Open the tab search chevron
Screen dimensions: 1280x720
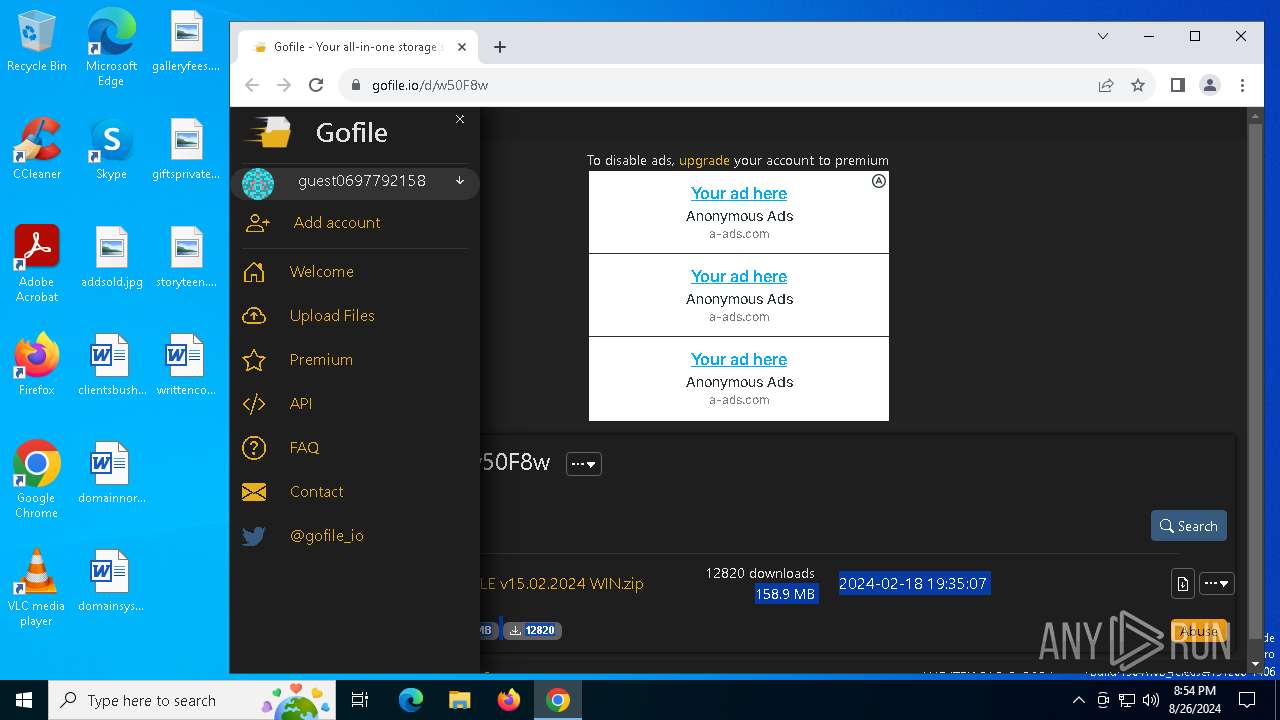[x=1103, y=36]
